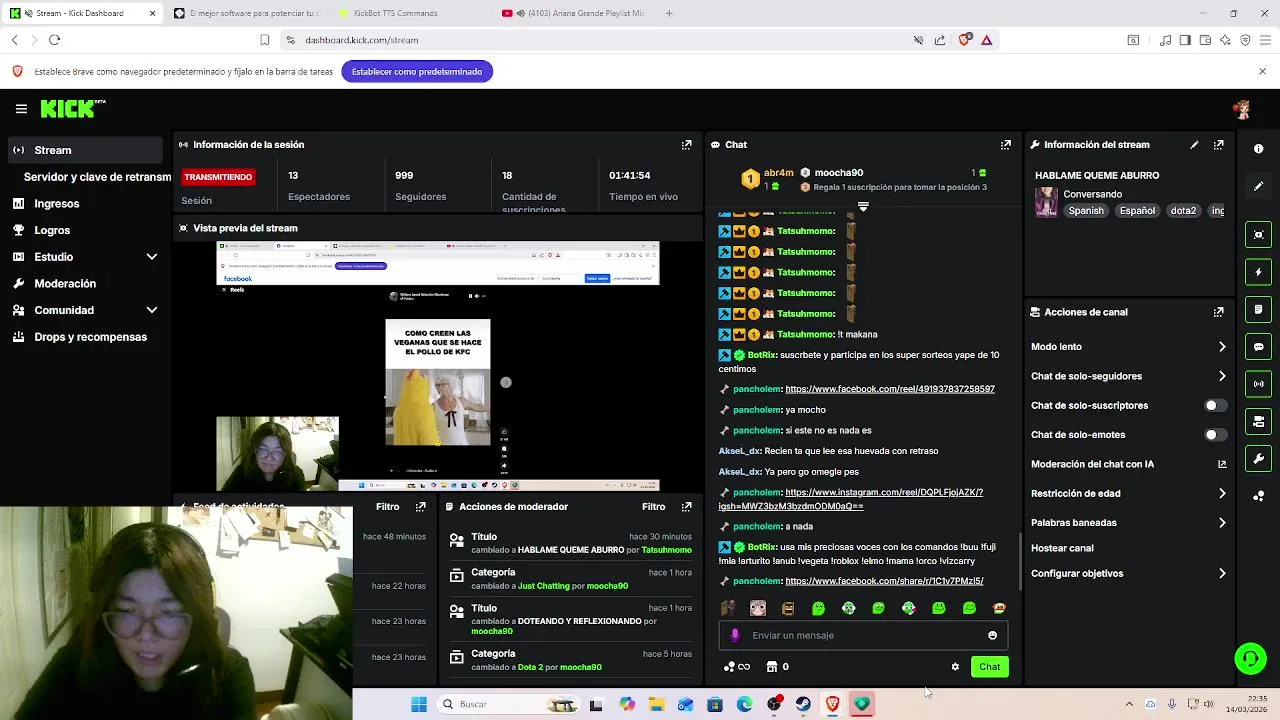Click the dota2 stream tag
This screenshot has width=1280, height=720.
point(1183,211)
